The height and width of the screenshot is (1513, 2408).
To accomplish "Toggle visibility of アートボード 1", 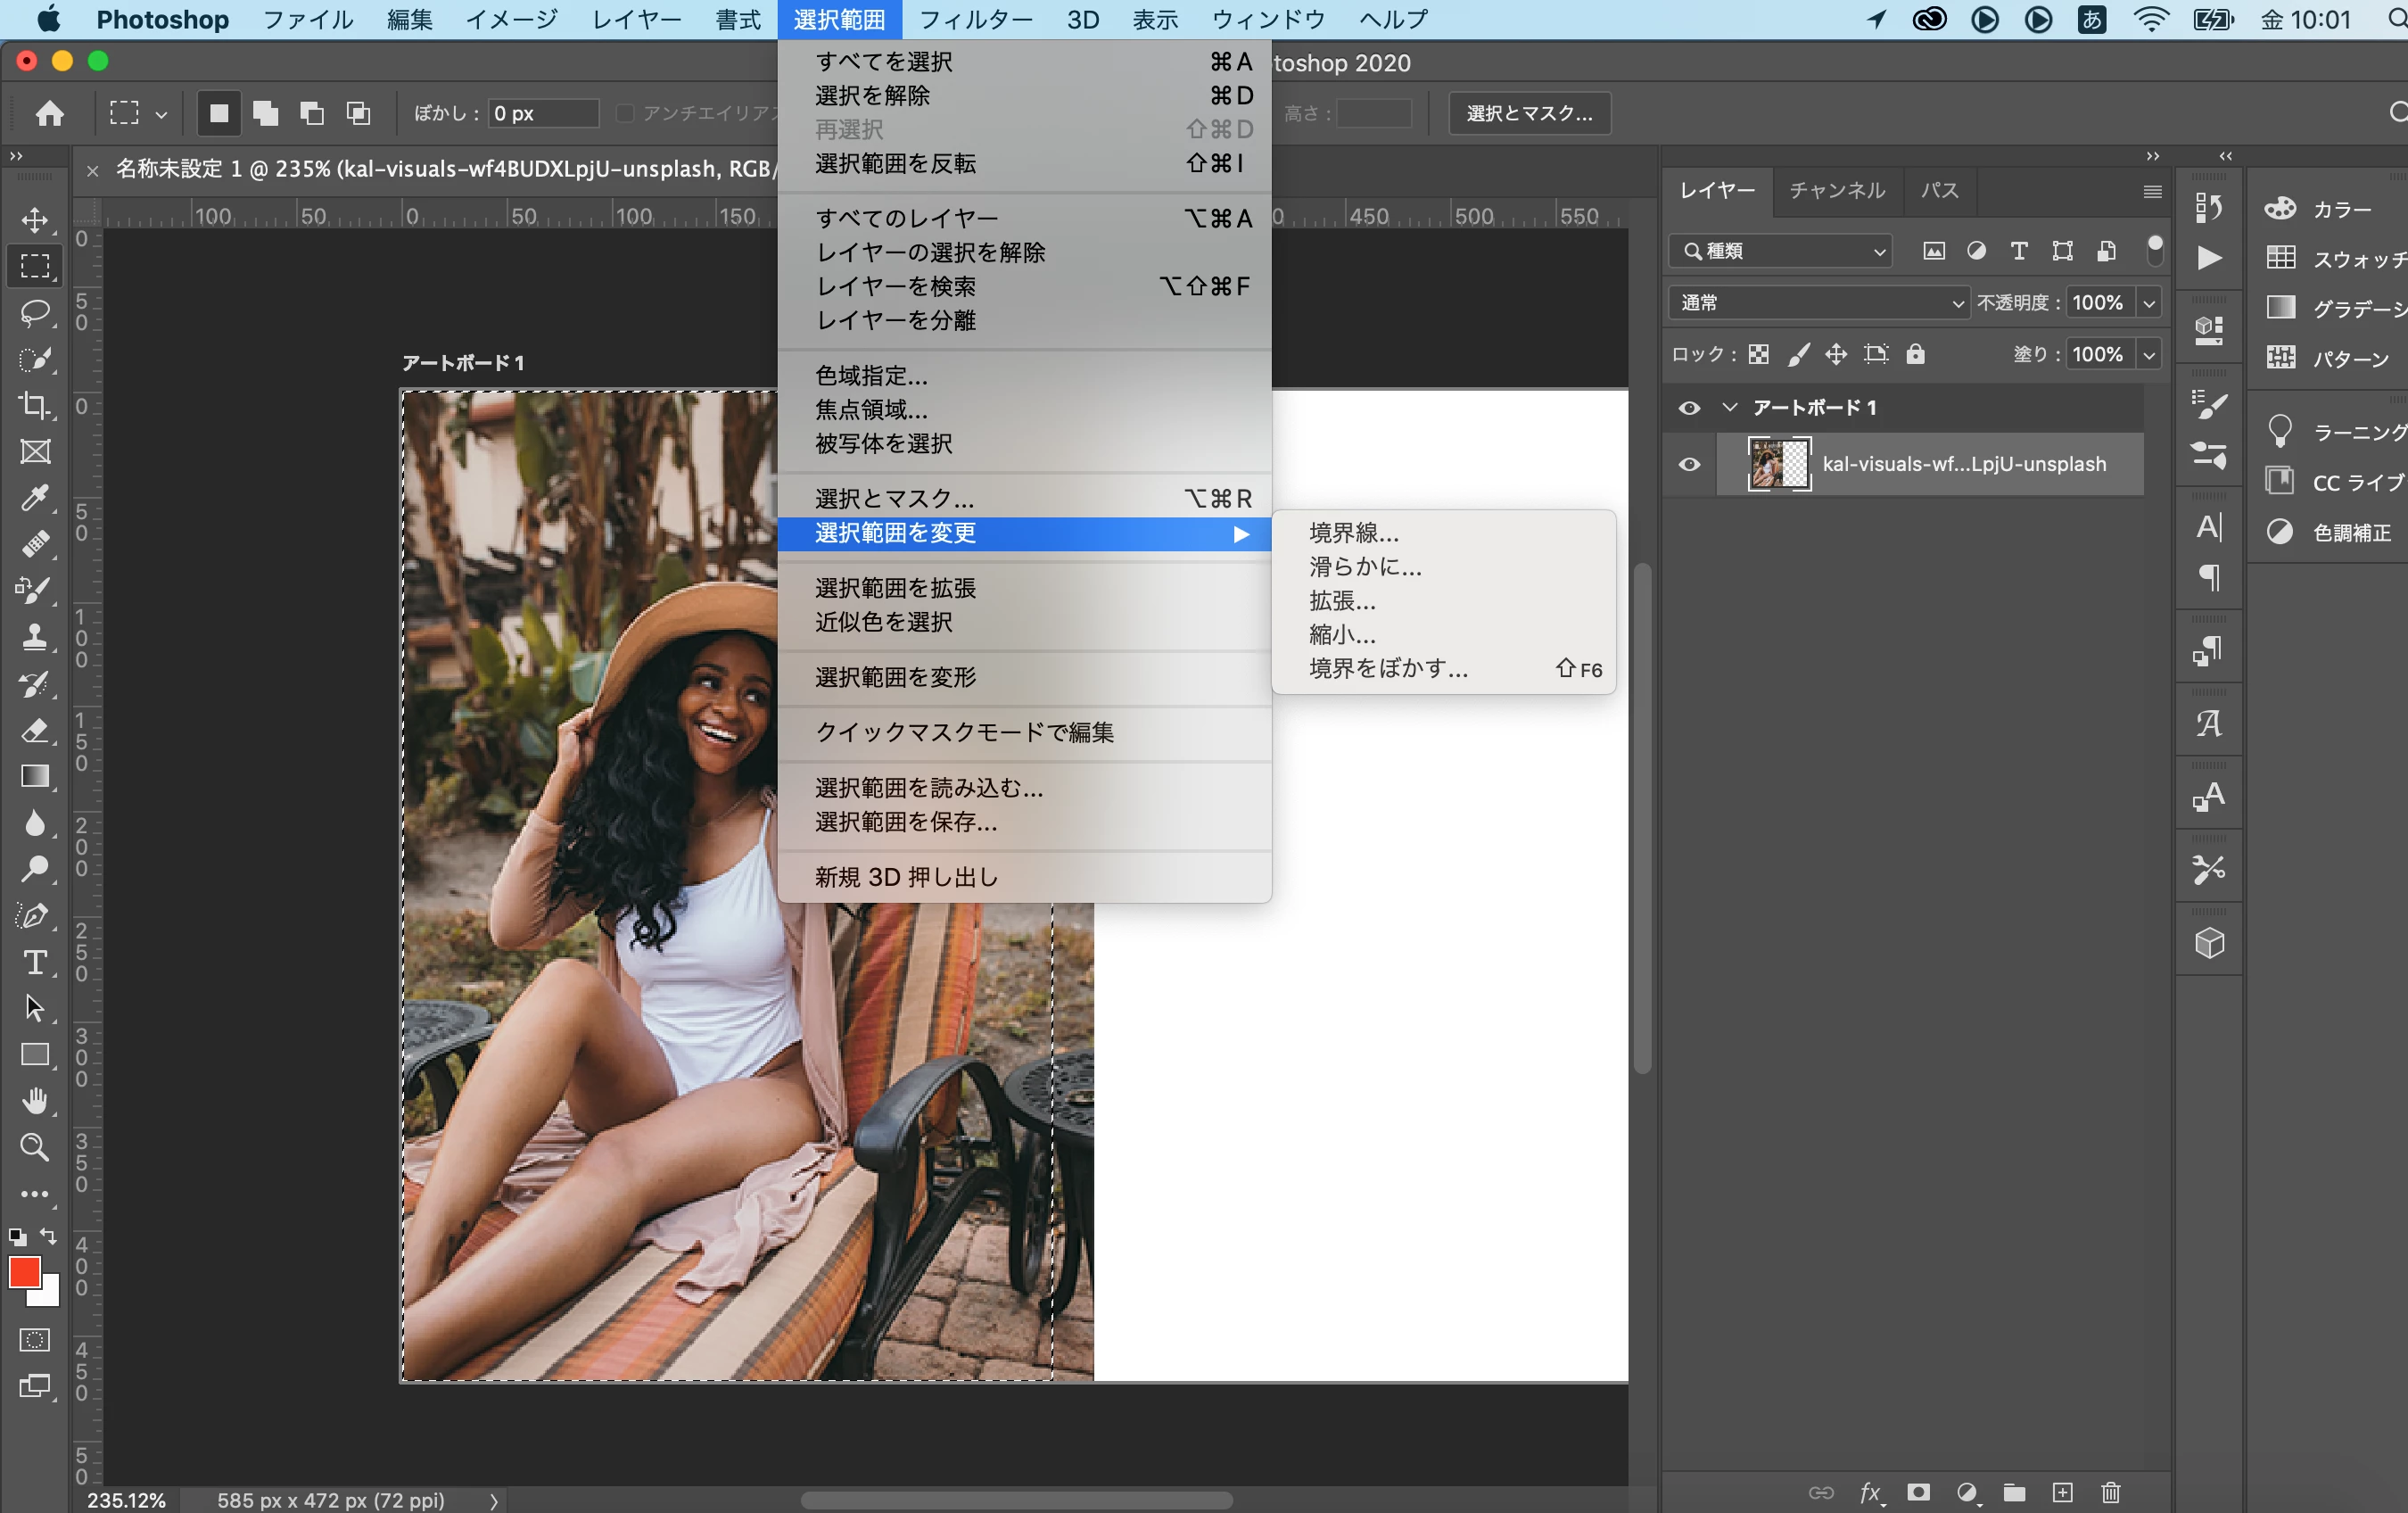I will tap(1689, 407).
